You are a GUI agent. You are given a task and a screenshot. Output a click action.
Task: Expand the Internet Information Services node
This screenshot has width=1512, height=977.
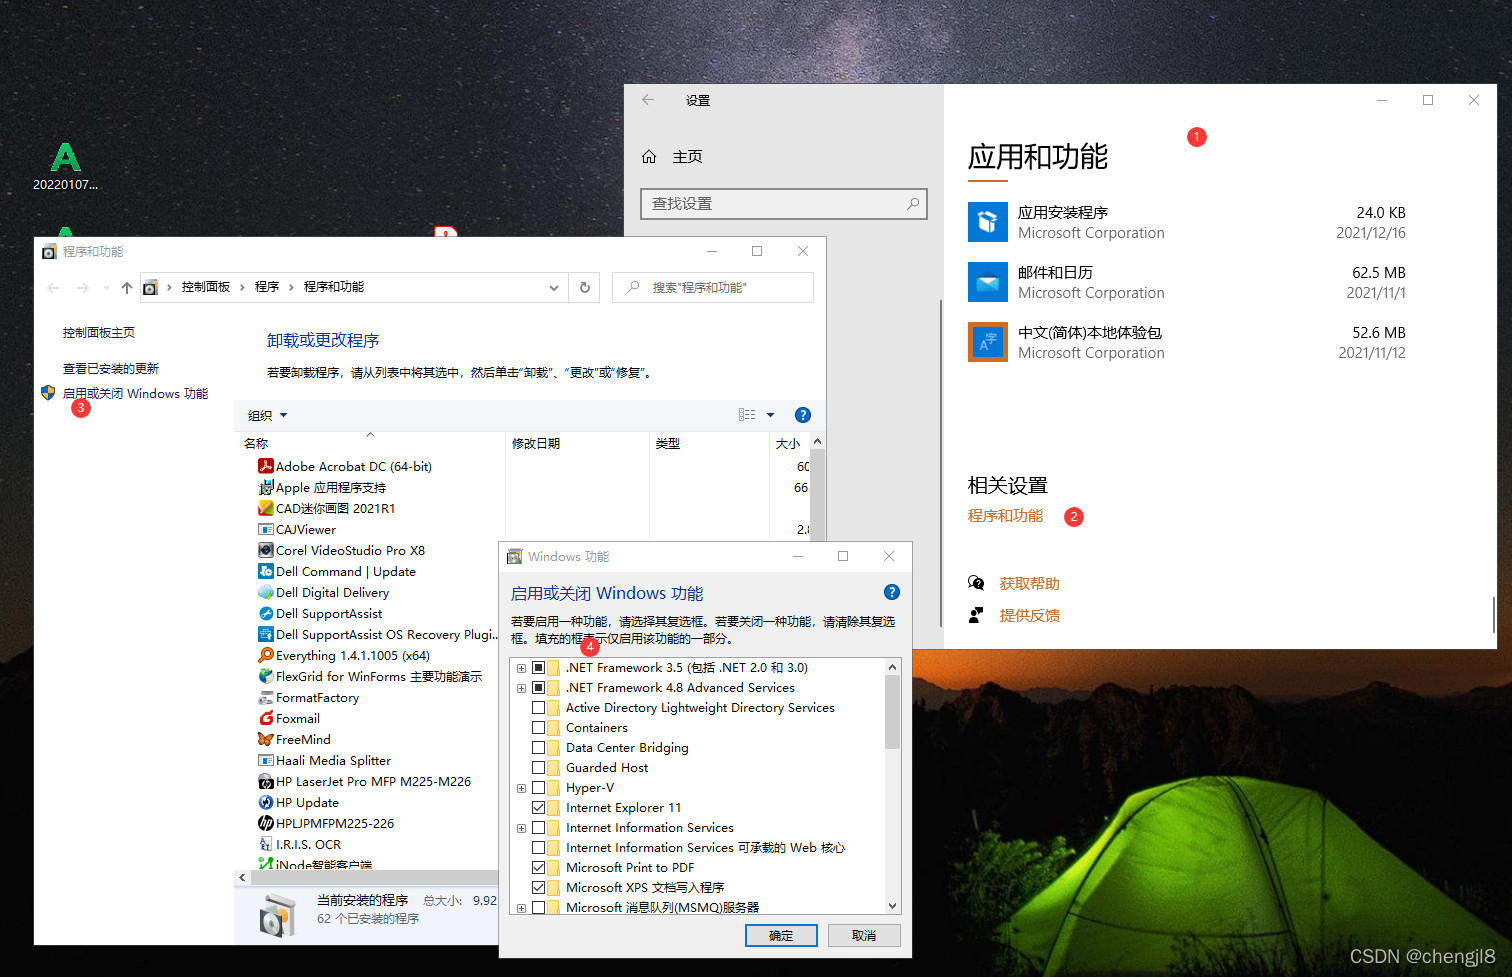pos(521,828)
